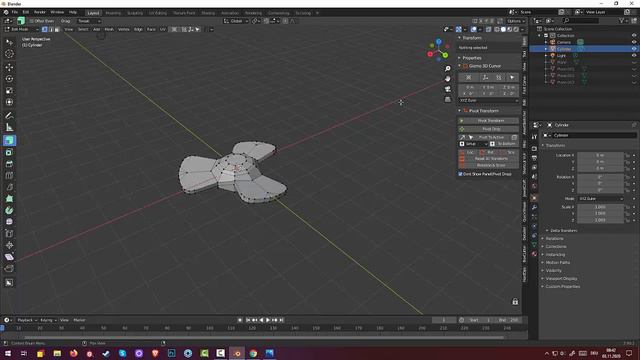Toggle X-ray display in viewport header
The height and width of the screenshot is (360, 640).
click(489, 29)
